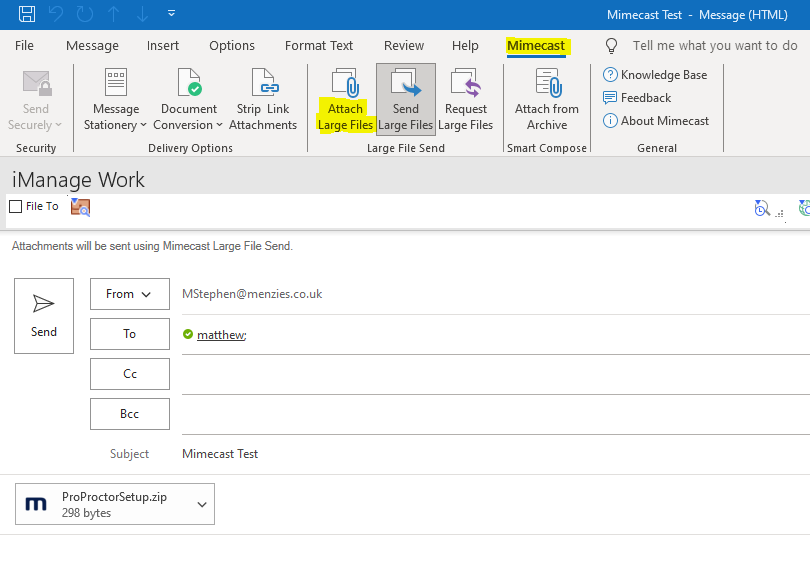Click the Feedback icon
Image resolution: width=810 pixels, height=565 pixels.
pyautogui.click(x=610, y=98)
